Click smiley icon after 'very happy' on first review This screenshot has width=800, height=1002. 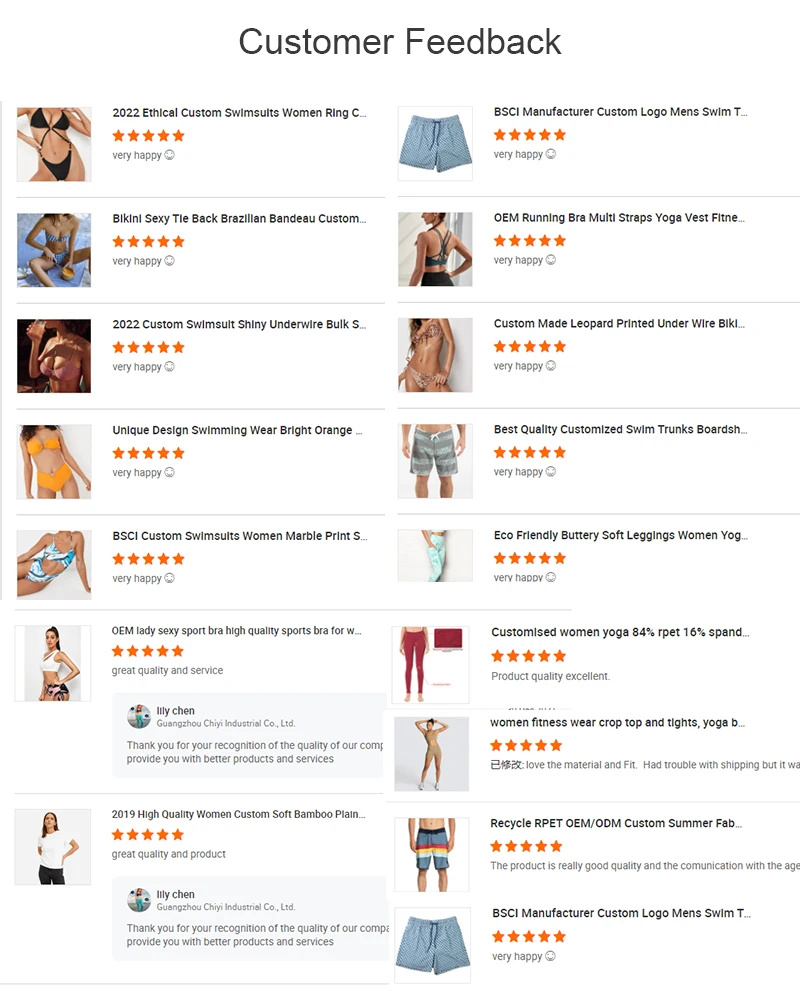[x=169, y=155]
